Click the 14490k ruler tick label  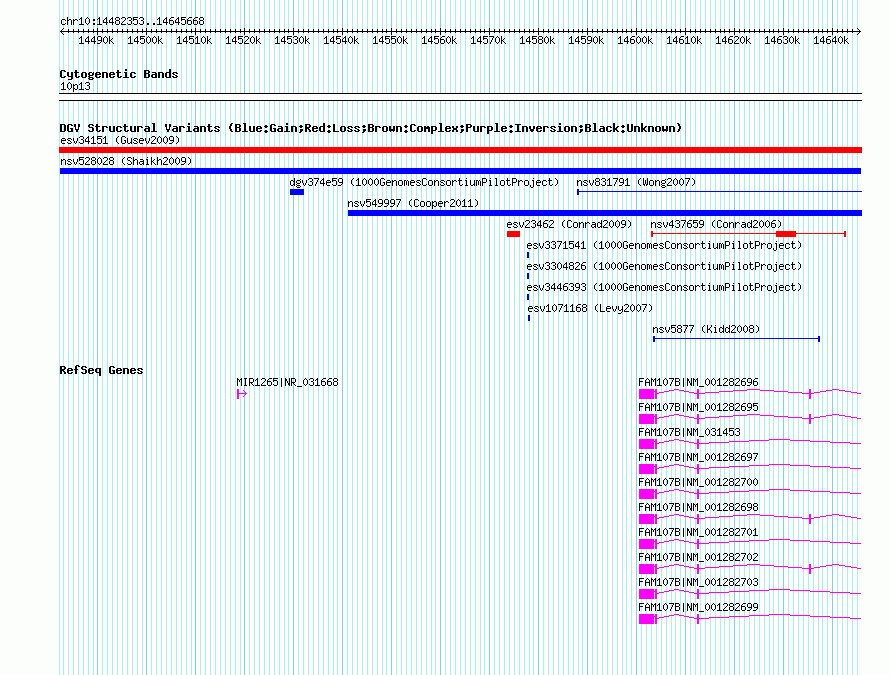pyautogui.click(x=96, y=40)
